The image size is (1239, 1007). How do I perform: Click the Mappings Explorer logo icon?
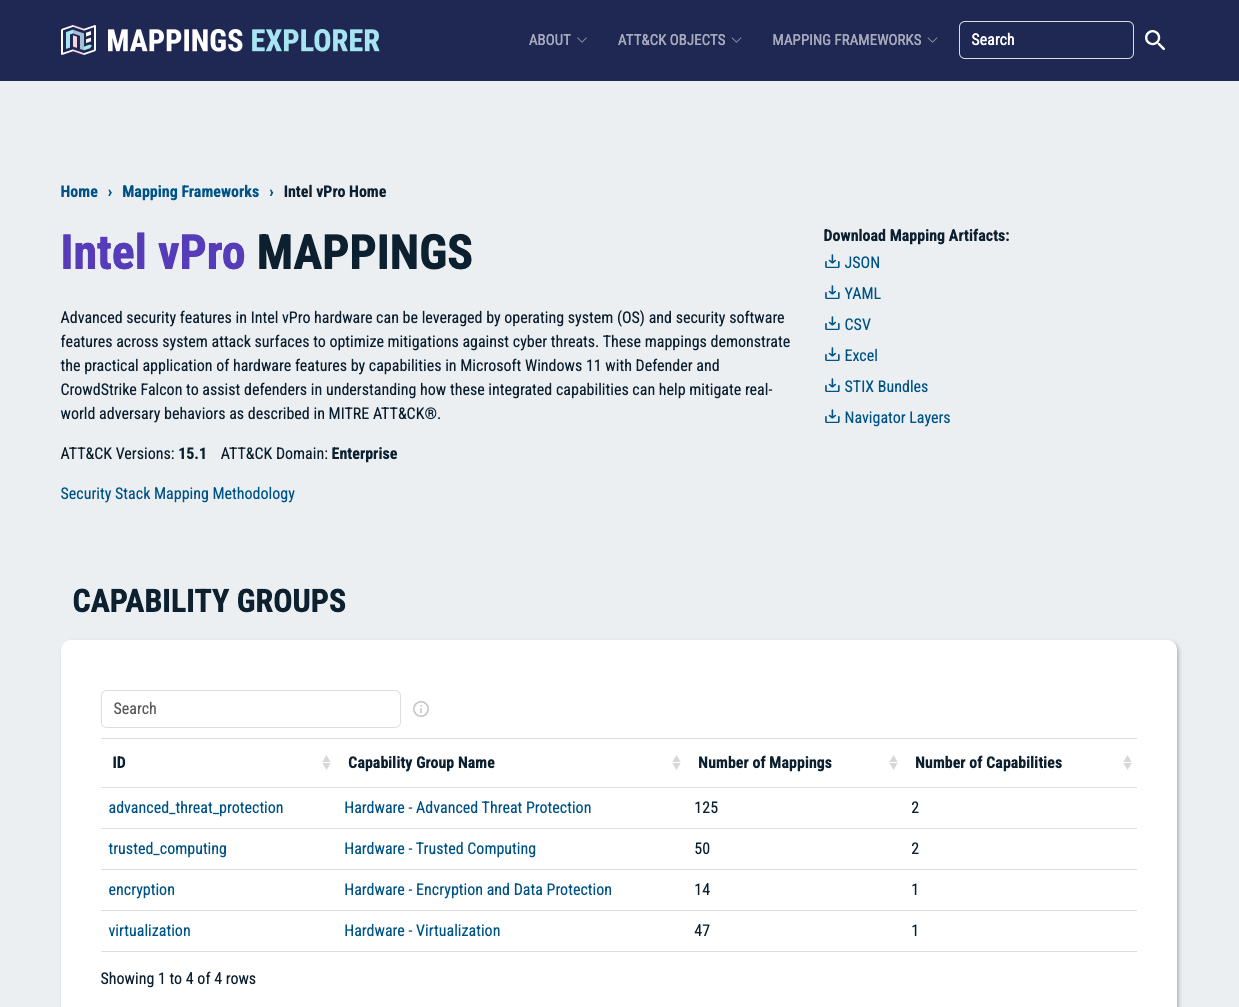point(79,40)
